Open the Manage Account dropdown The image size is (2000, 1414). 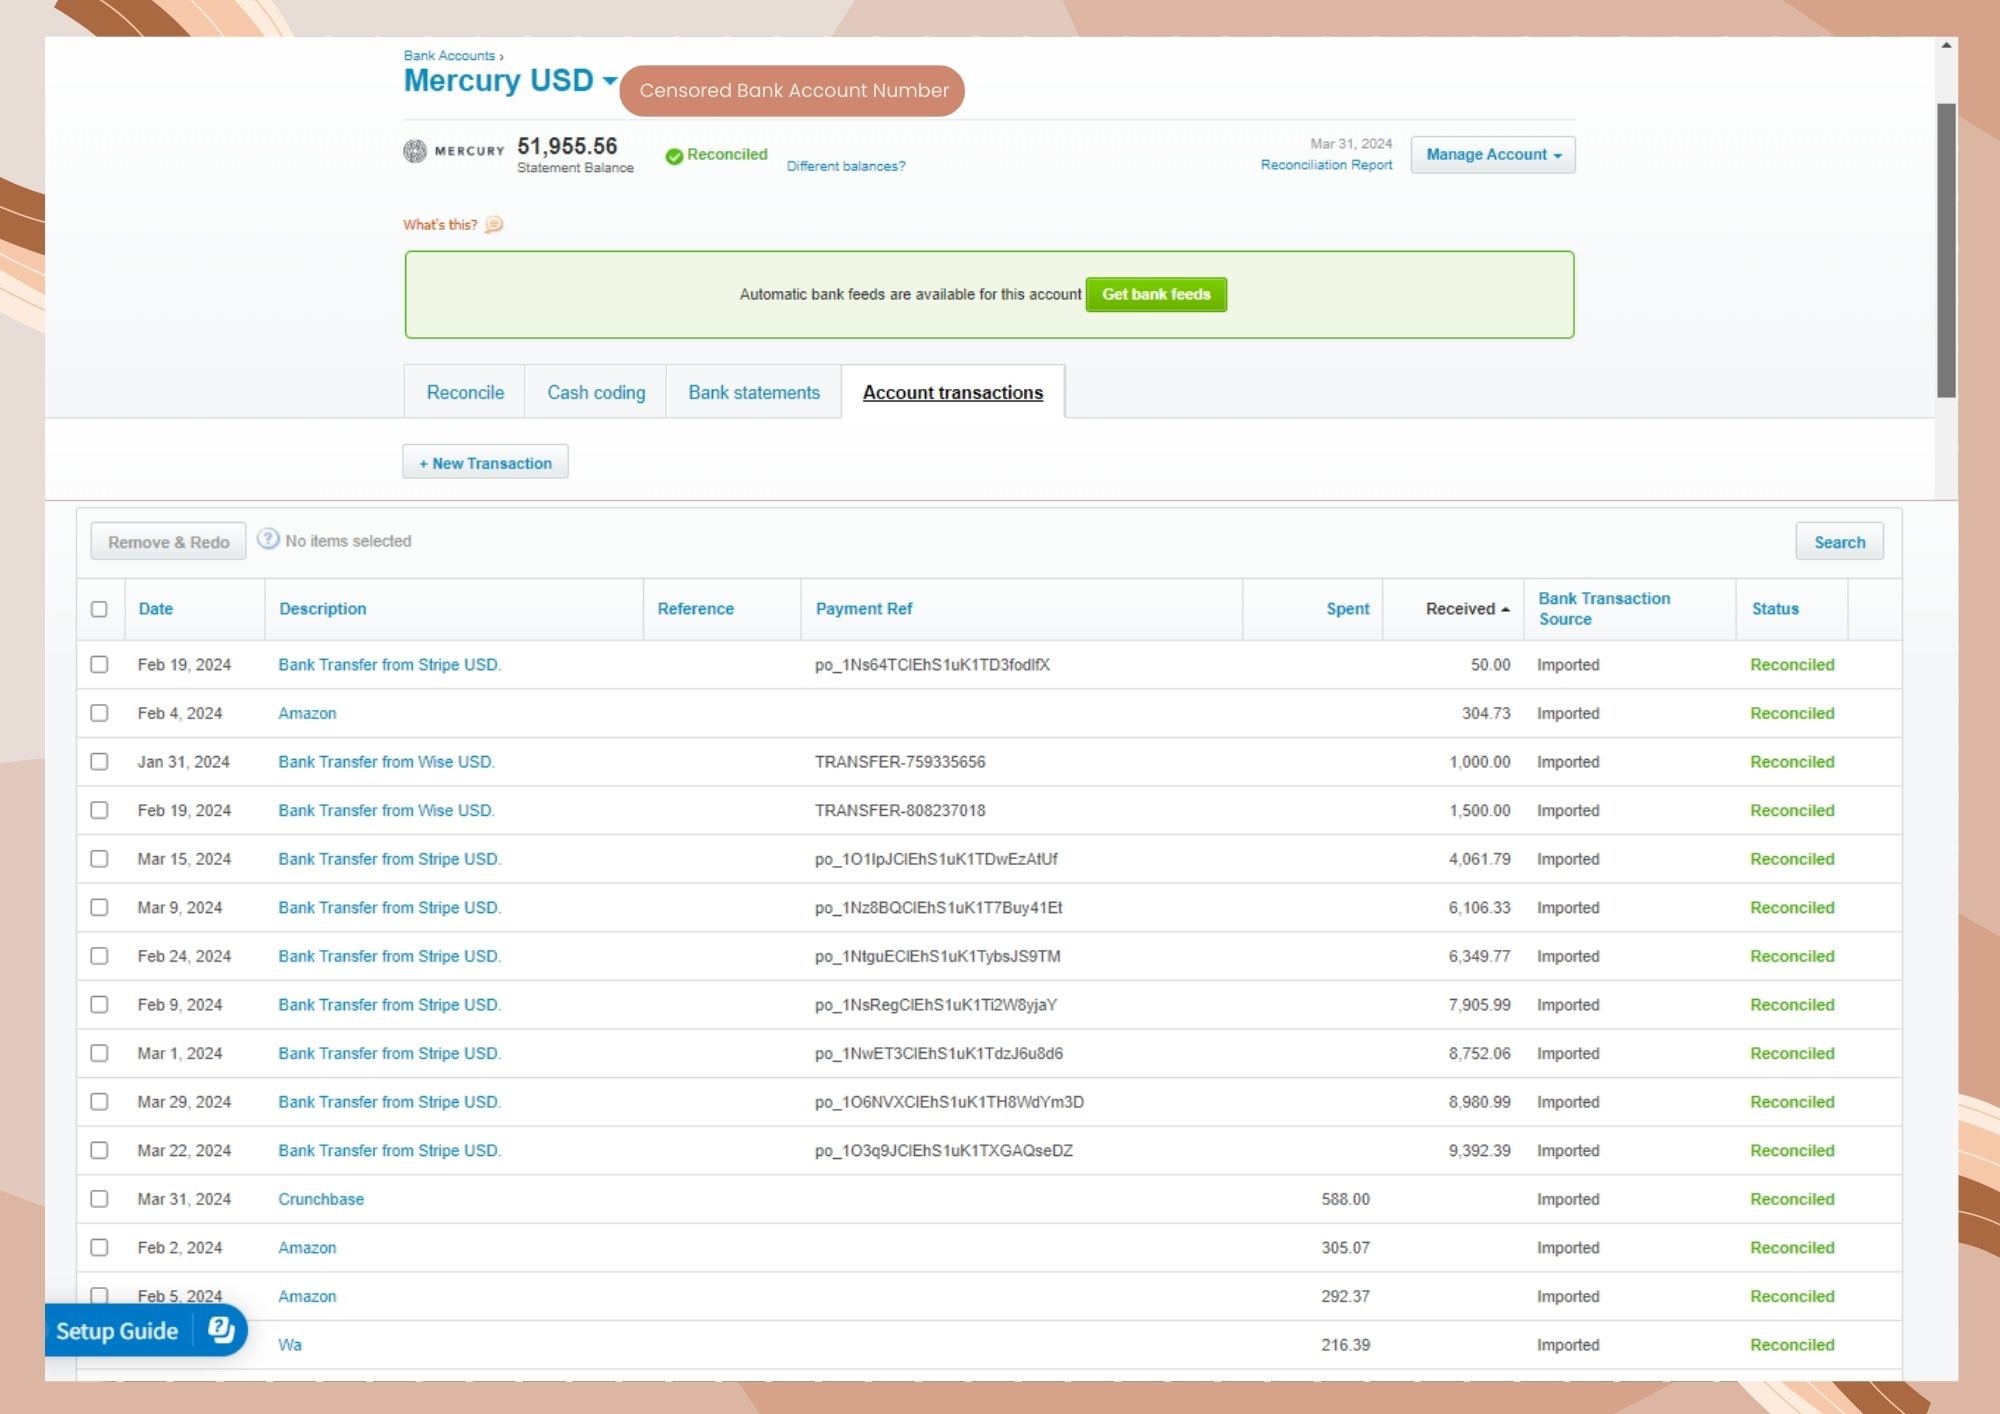(1493, 155)
